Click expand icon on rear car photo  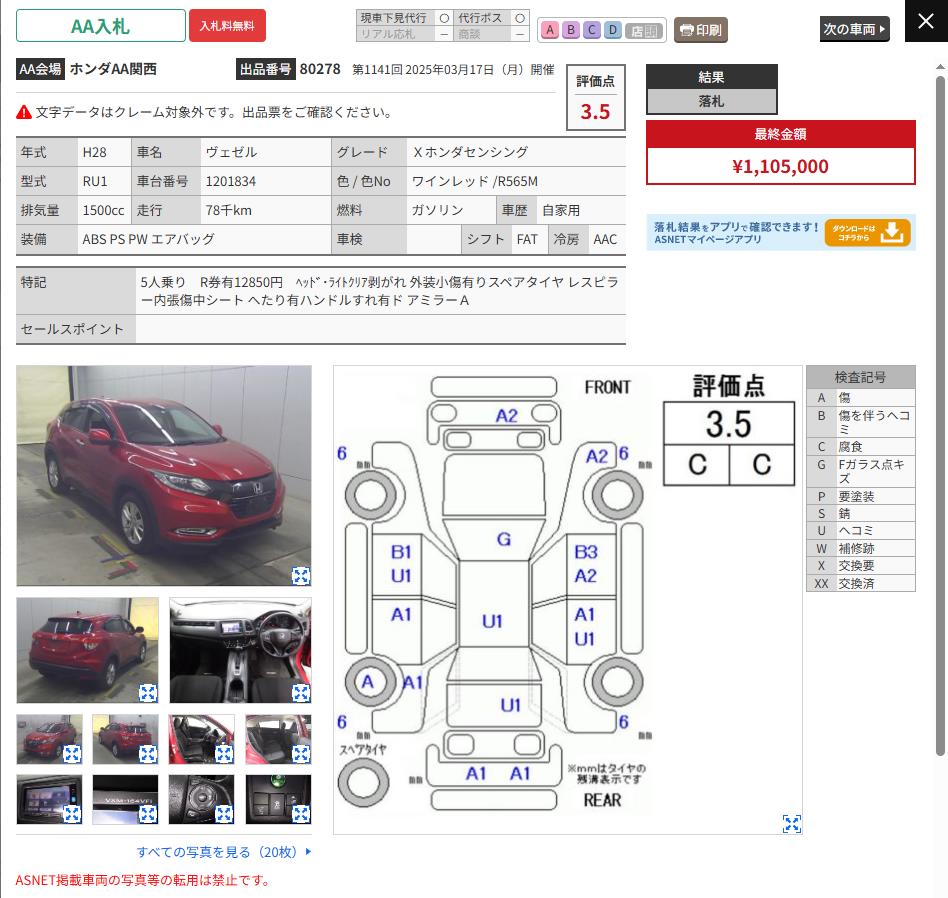pos(148,693)
